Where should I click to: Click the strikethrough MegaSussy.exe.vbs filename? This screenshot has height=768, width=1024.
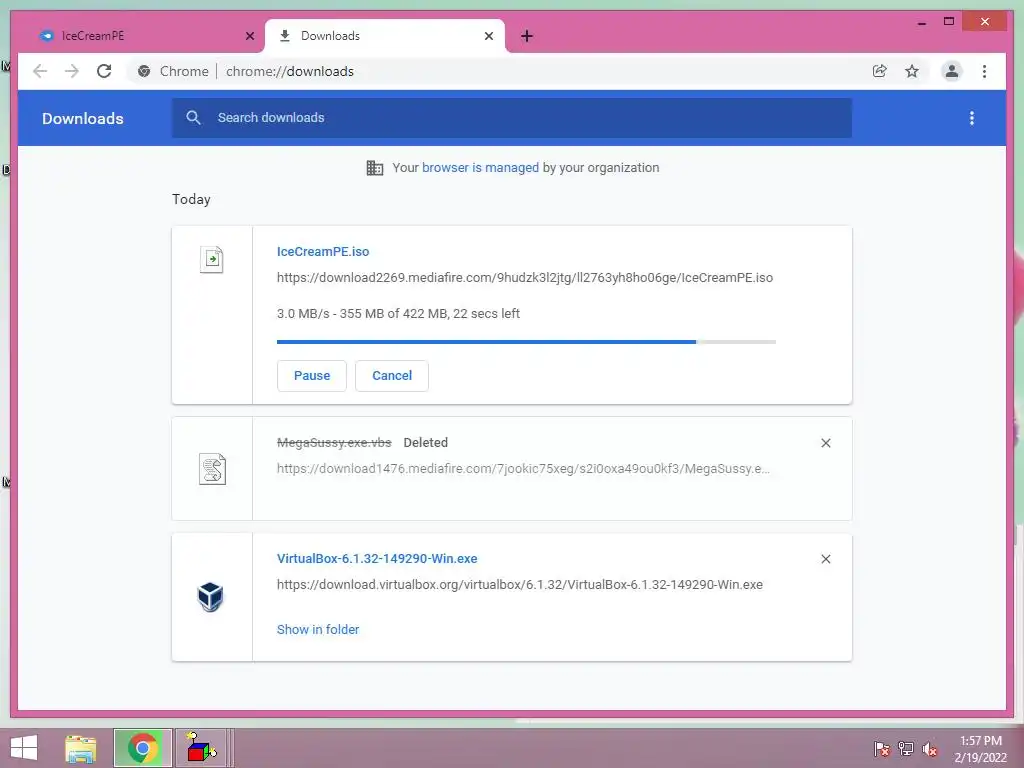tap(334, 443)
